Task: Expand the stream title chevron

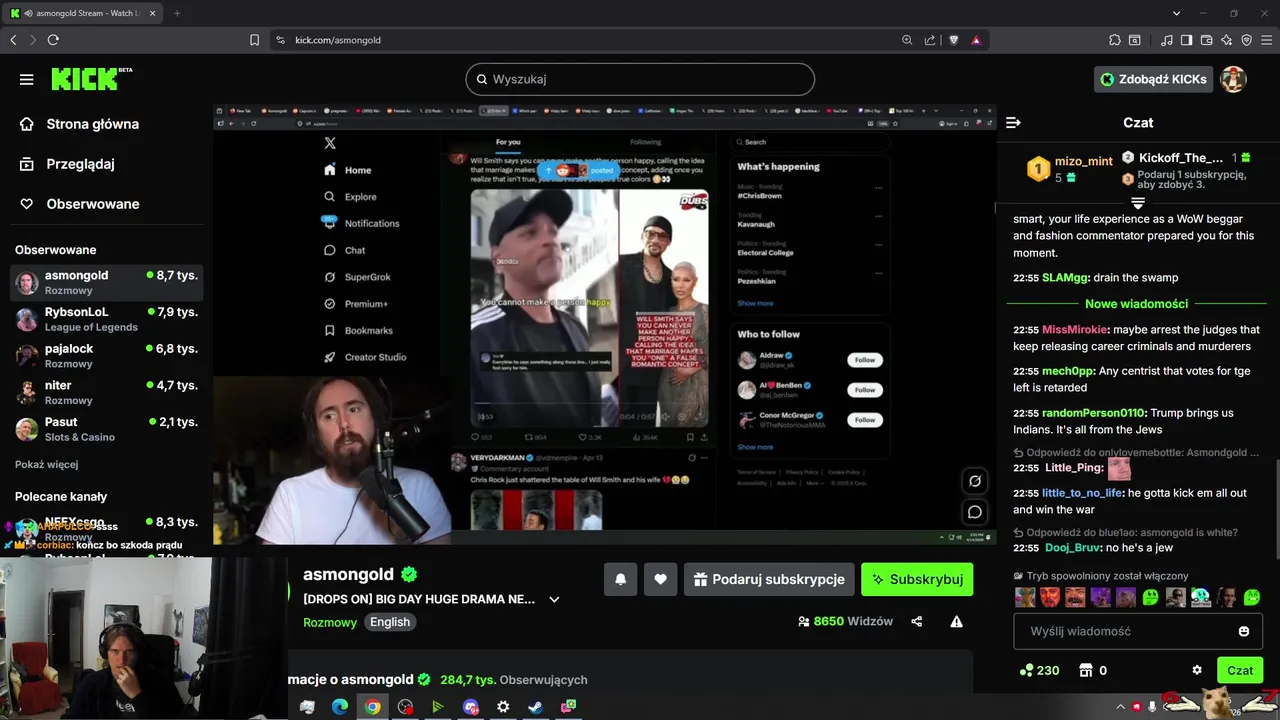Action: pyautogui.click(x=554, y=600)
